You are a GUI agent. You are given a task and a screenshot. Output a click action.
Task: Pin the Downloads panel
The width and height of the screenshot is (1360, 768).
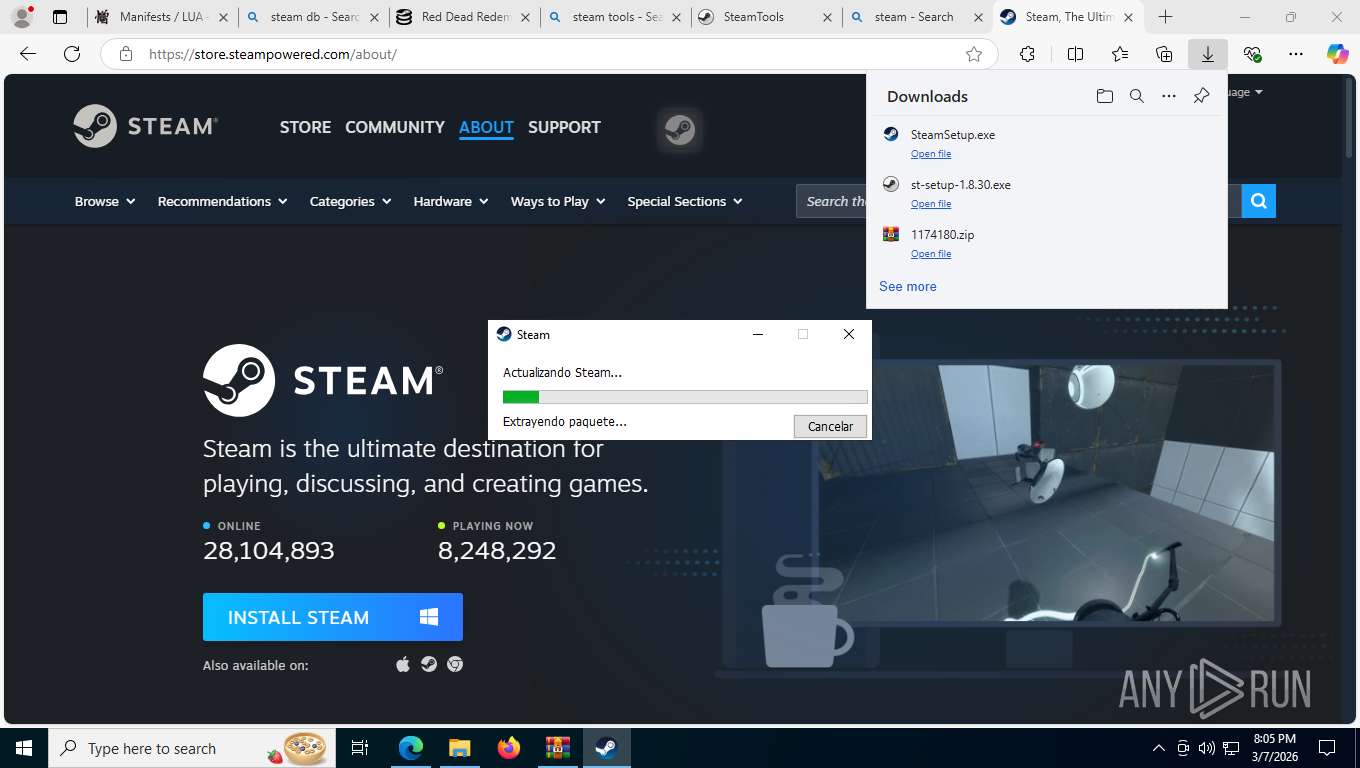coord(1201,96)
